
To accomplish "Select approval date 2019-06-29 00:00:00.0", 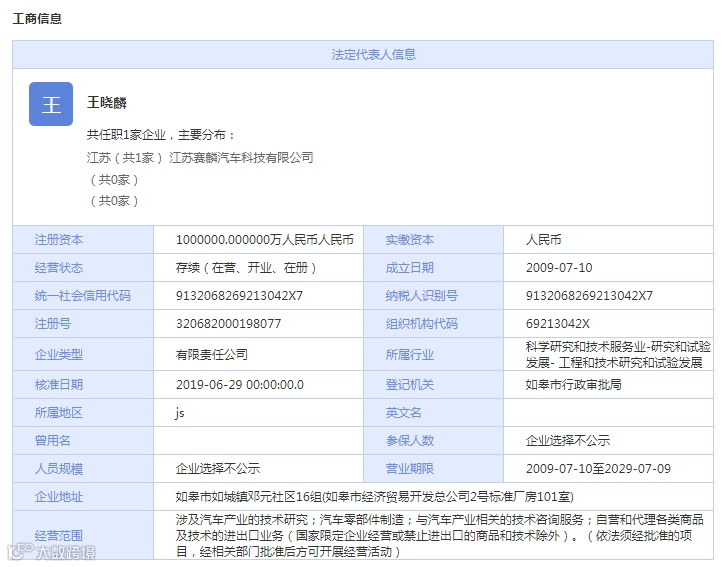I will (240, 385).
